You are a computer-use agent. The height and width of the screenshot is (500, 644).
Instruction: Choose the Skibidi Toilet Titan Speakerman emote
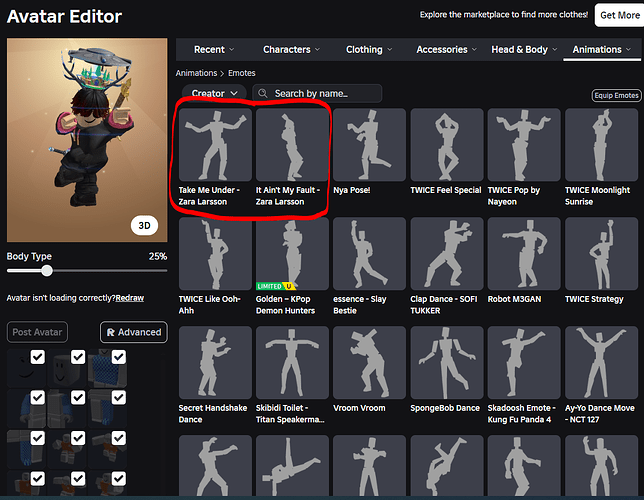[292, 362]
